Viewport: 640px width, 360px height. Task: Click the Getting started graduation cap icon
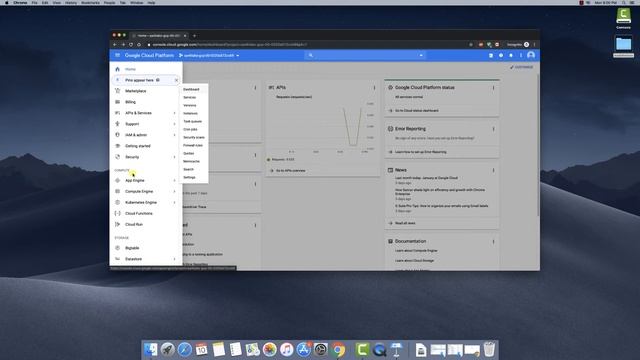tap(118, 146)
